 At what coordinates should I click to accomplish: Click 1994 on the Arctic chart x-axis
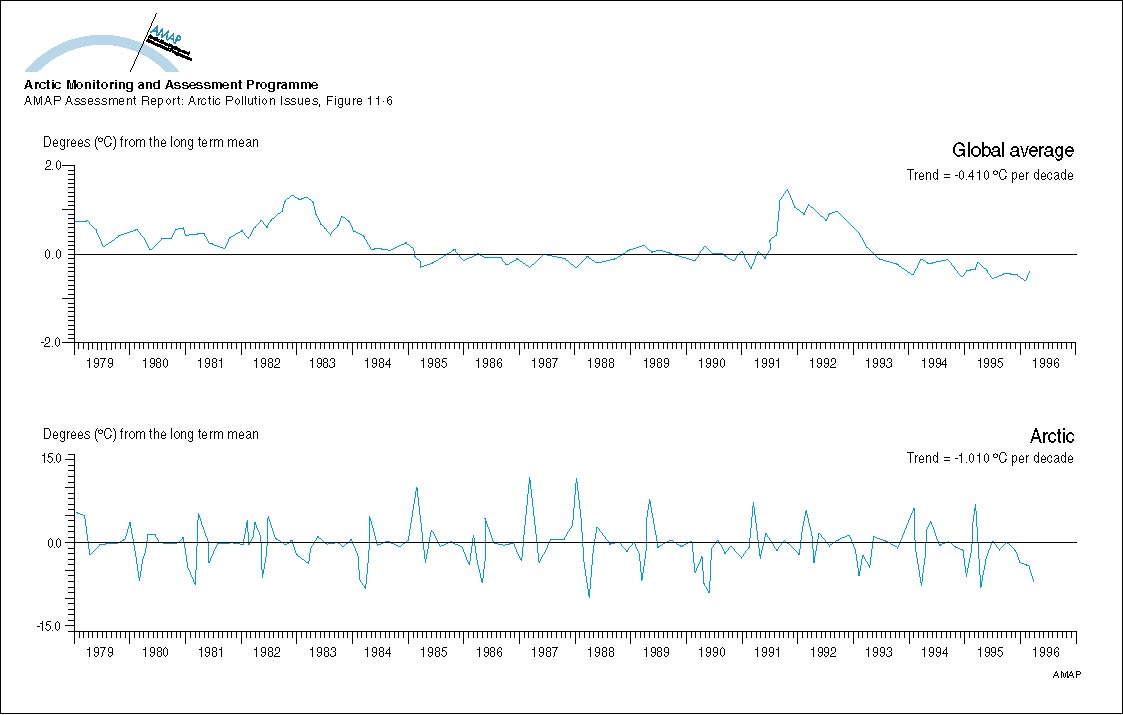[934, 652]
